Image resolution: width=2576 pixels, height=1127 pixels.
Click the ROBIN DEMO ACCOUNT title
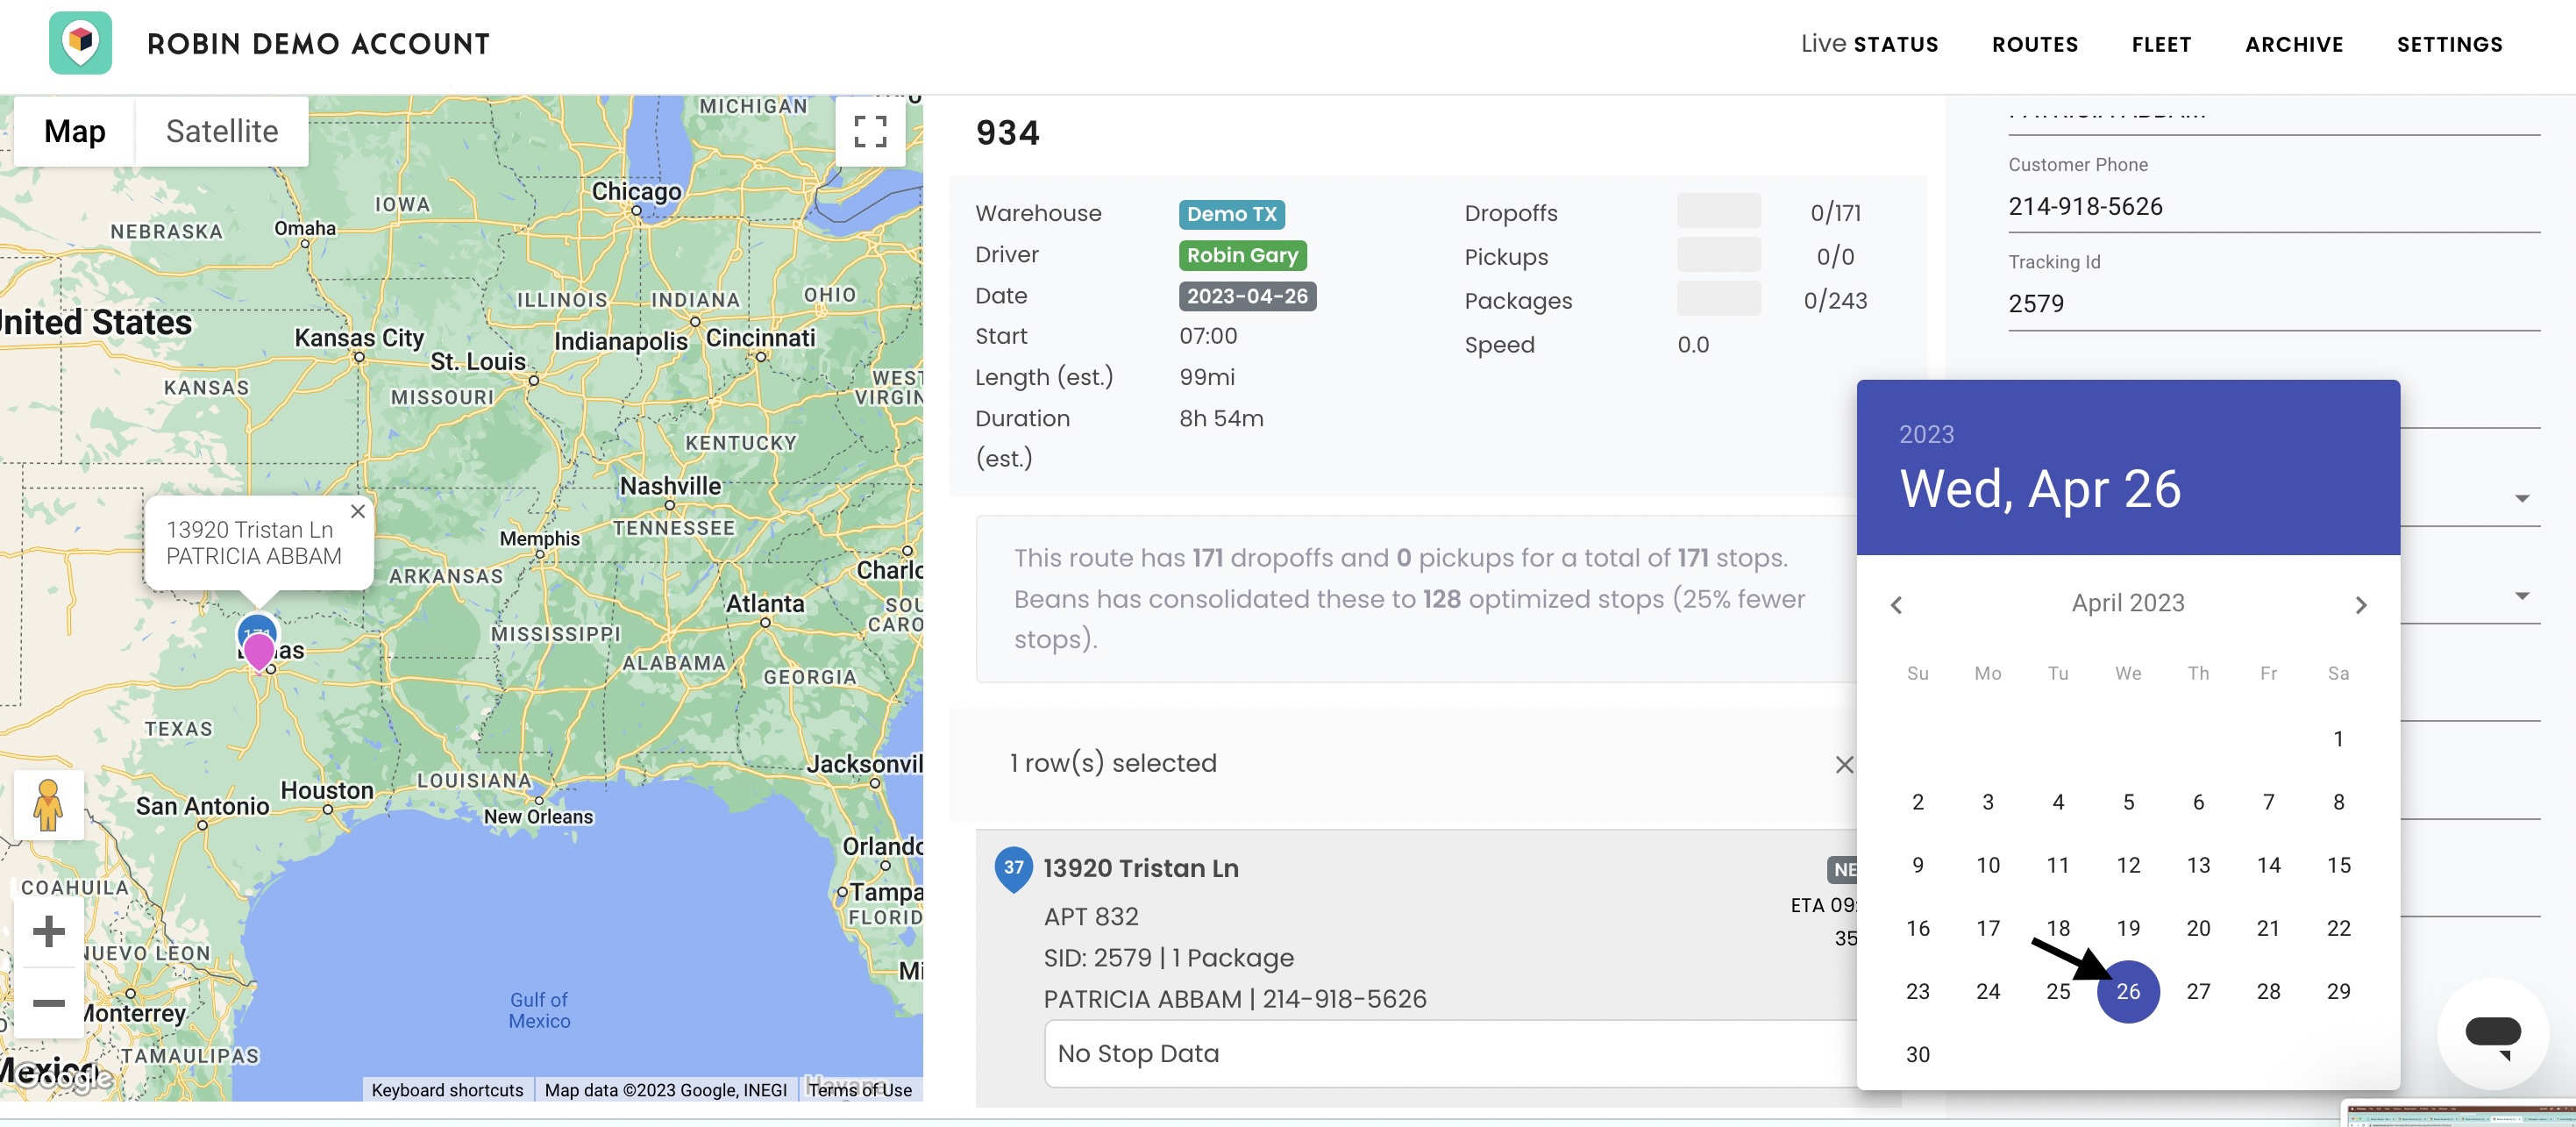pyautogui.click(x=318, y=44)
